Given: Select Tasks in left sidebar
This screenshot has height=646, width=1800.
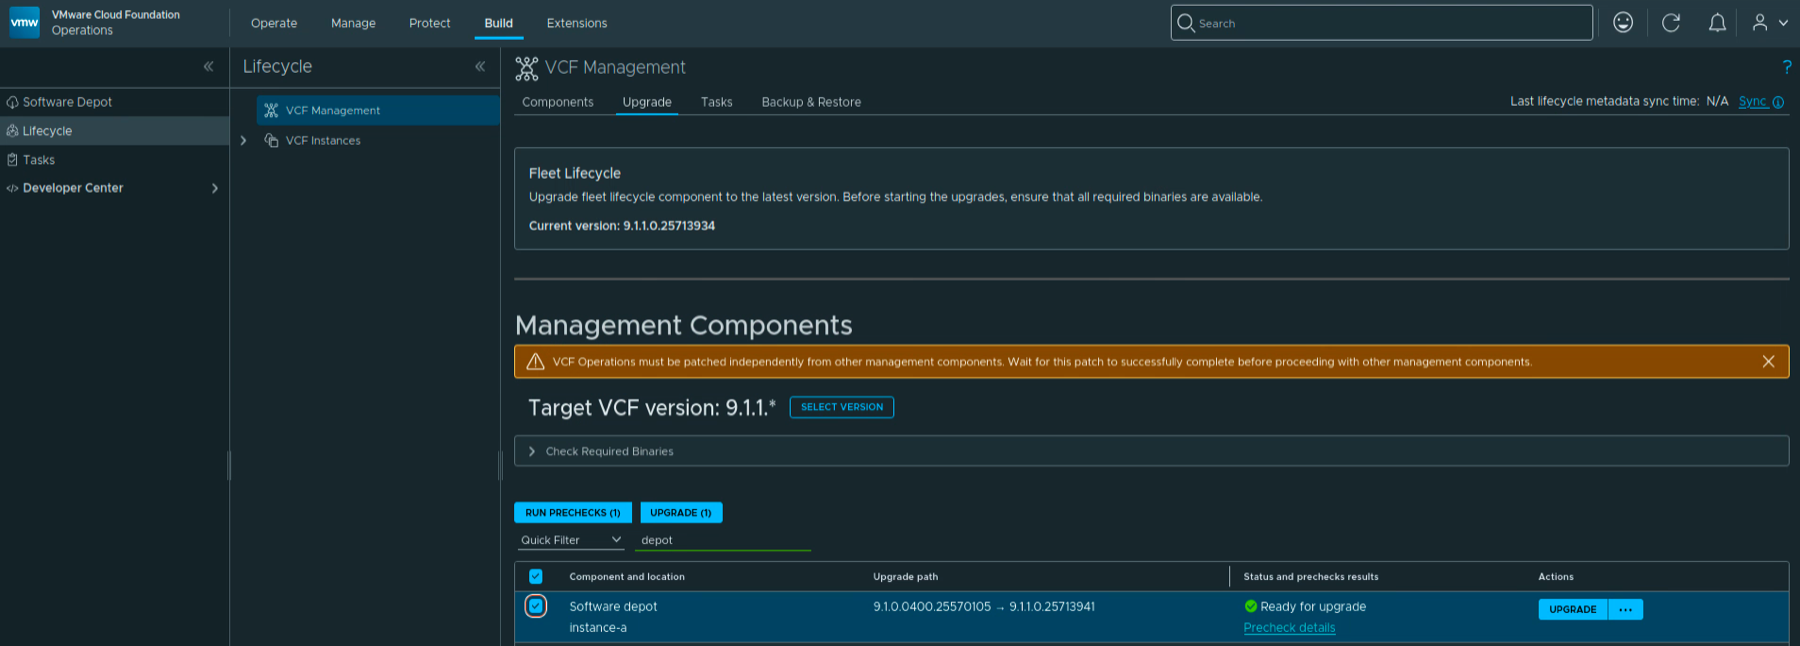Looking at the screenshot, I should [x=39, y=160].
